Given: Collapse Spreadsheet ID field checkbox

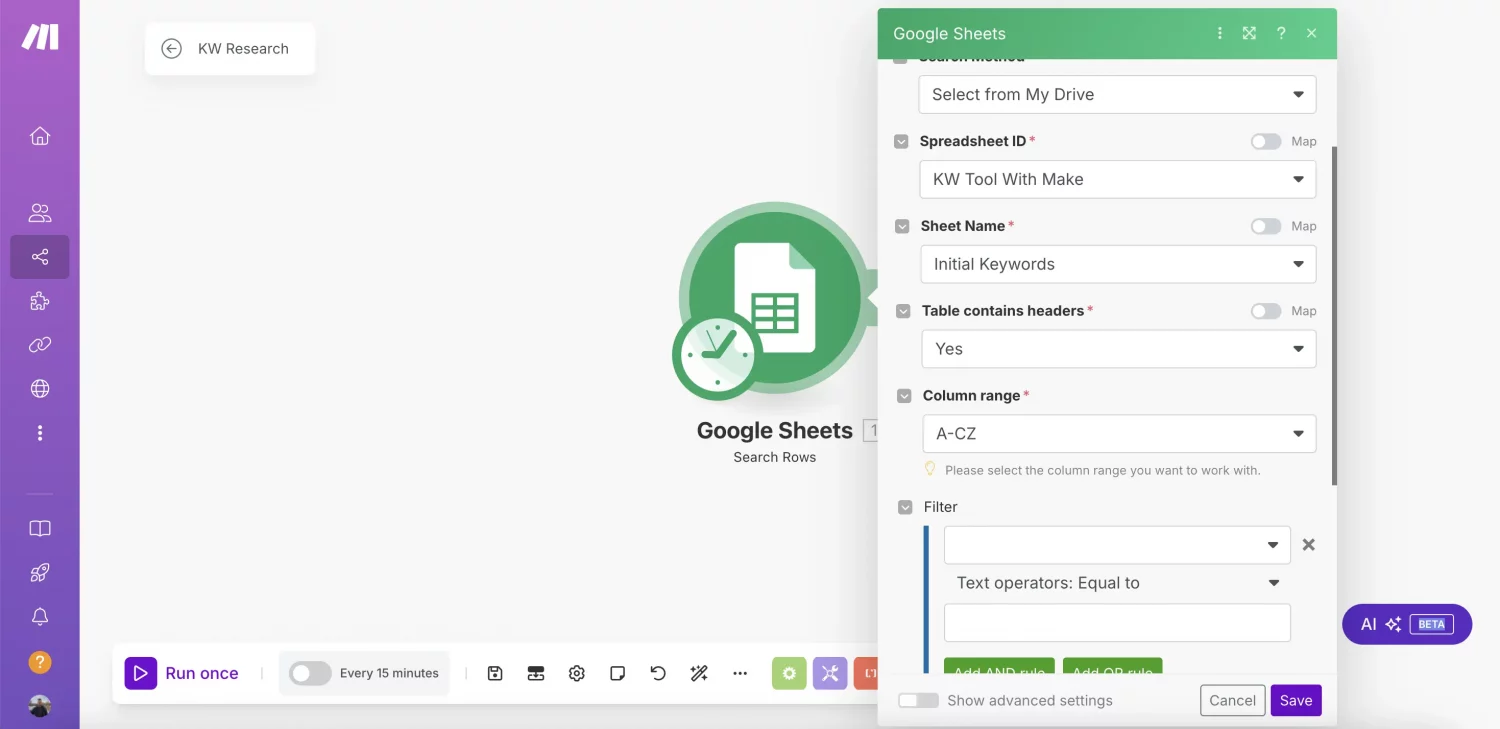Looking at the screenshot, I should click(x=902, y=142).
